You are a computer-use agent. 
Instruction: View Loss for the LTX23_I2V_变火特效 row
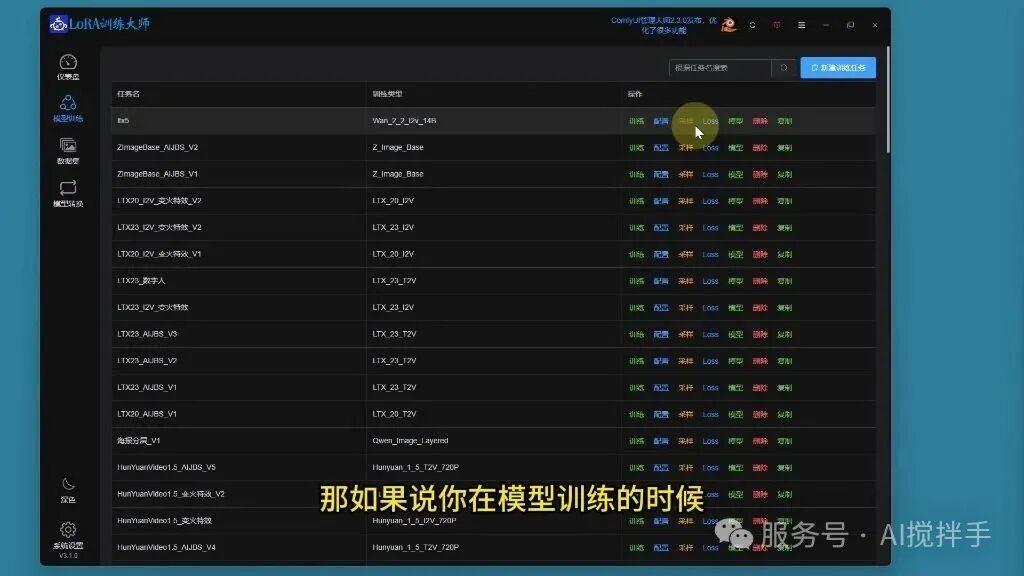711,308
